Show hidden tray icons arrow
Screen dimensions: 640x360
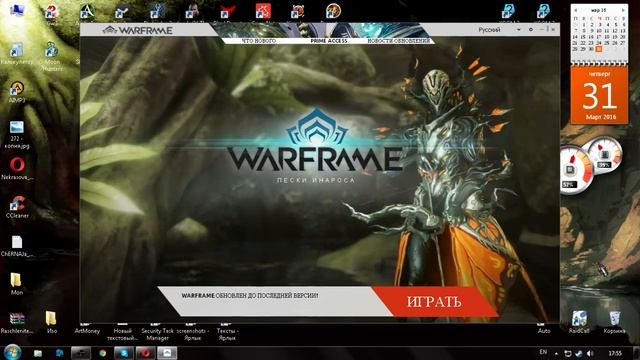click(x=556, y=353)
